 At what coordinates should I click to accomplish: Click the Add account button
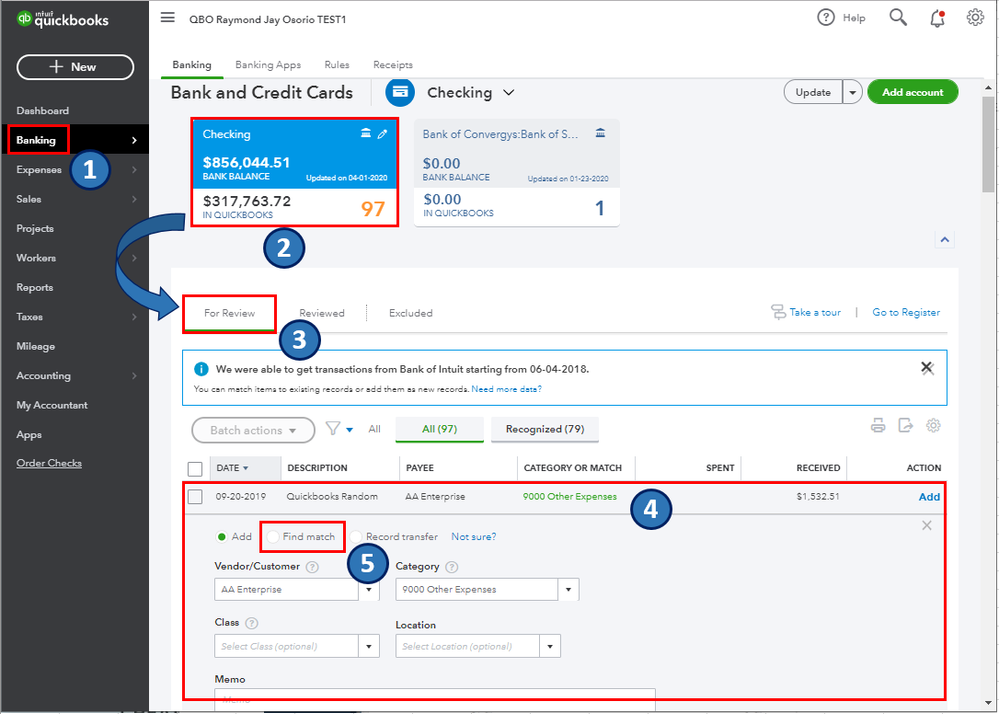click(912, 92)
